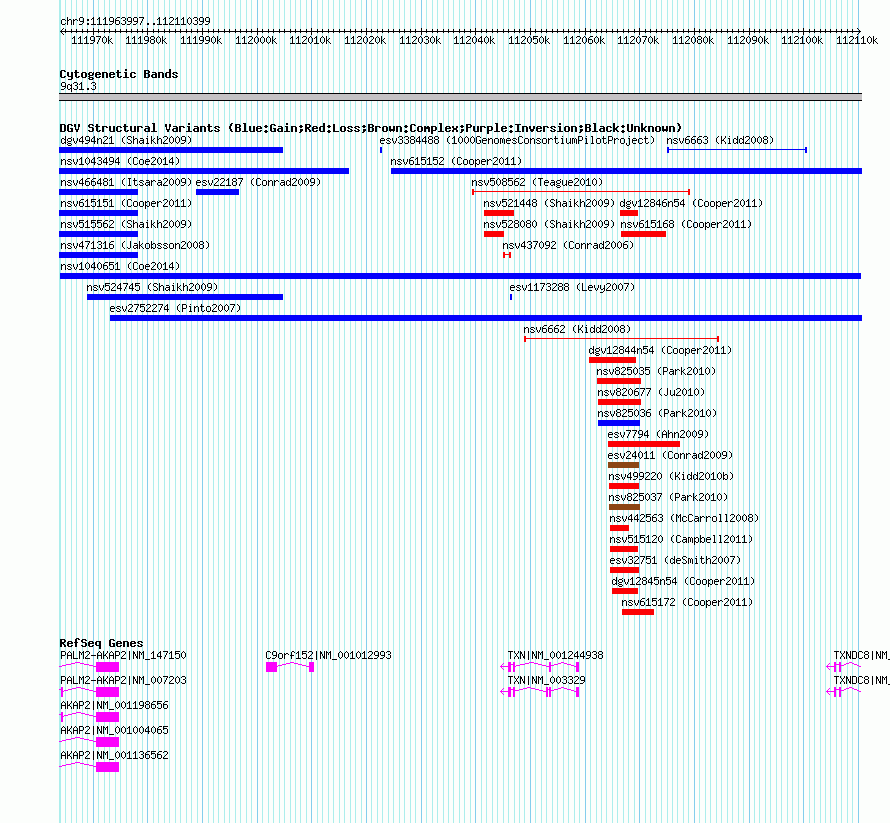Select the nsv615152 (Cooper2011) label
The height and width of the screenshot is (823, 890).
(x=456, y=161)
